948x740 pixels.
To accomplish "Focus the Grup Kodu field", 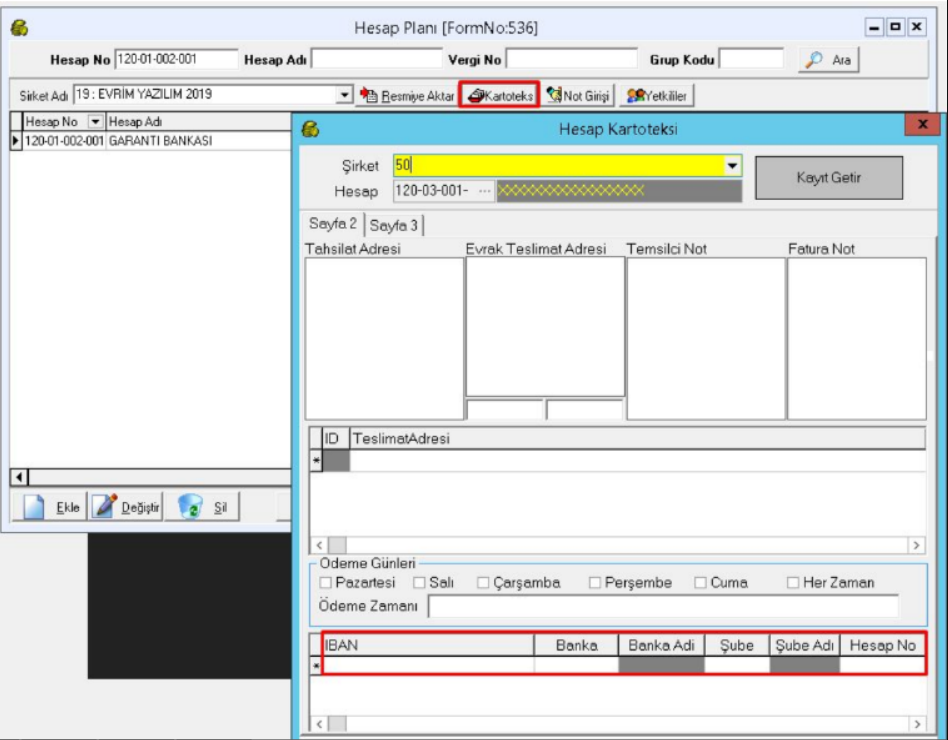I will point(752,59).
